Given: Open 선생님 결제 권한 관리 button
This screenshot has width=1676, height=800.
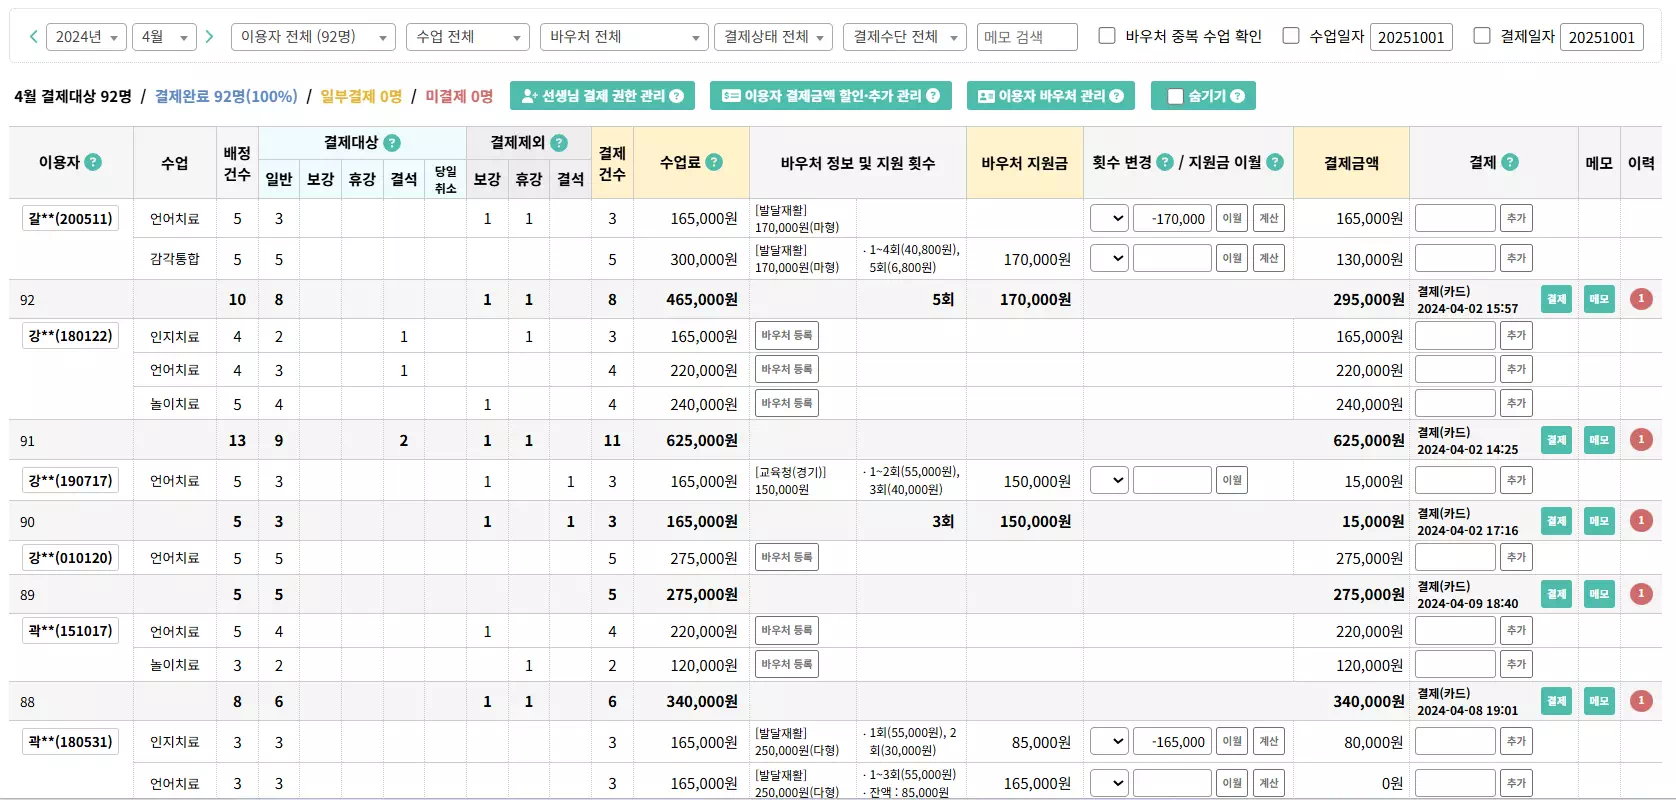Looking at the screenshot, I should pyautogui.click(x=602, y=96).
